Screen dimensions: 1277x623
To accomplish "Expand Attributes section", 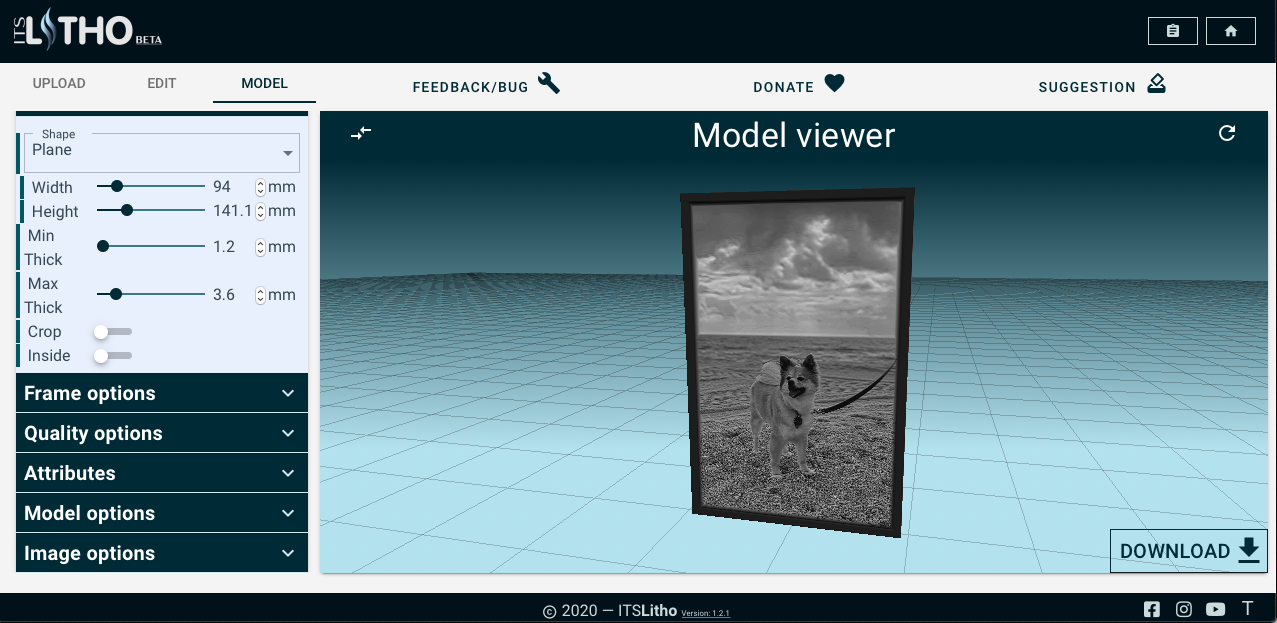I will (x=162, y=473).
